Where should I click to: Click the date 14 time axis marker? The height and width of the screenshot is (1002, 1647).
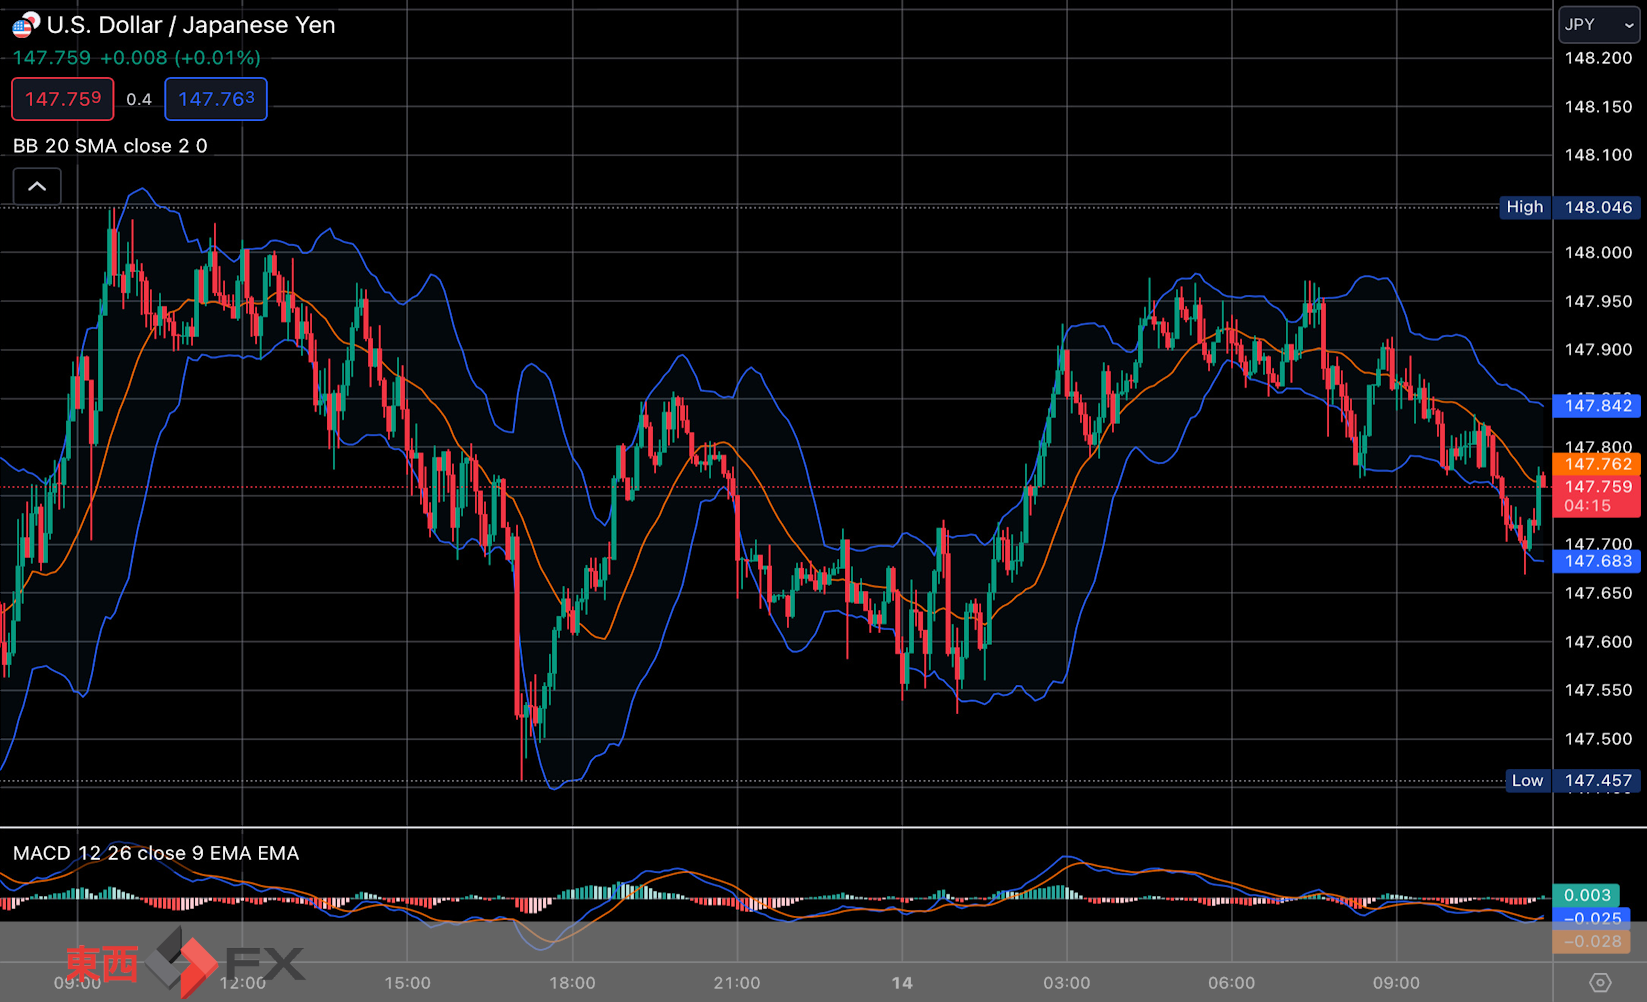pyautogui.click(x=902, y=983)
